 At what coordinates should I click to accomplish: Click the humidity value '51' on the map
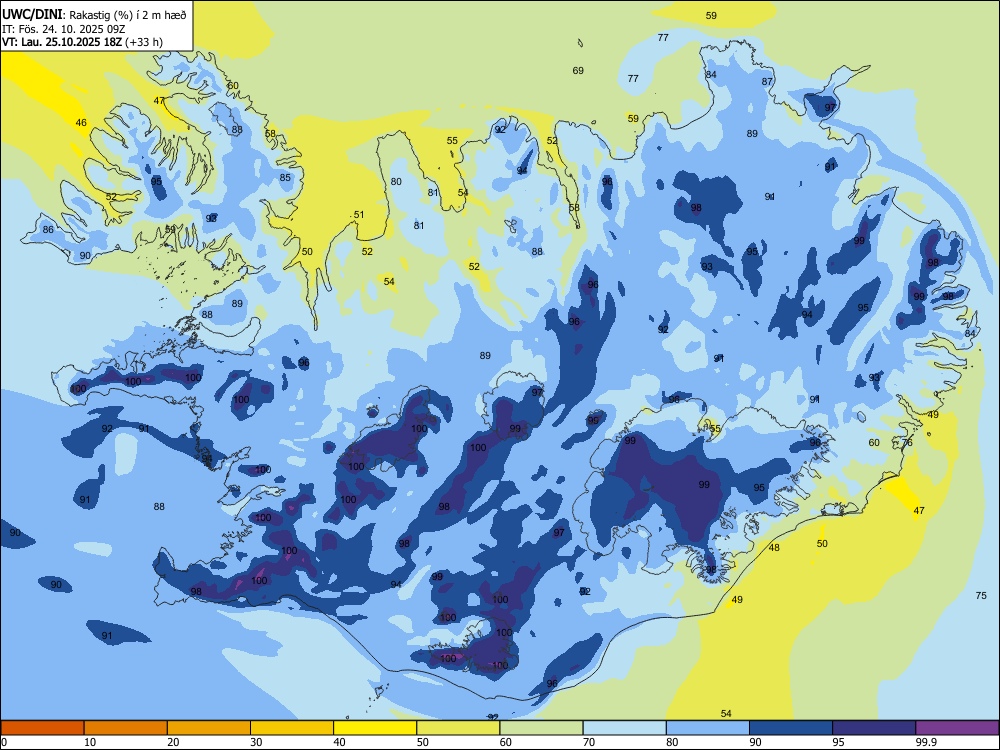pyautogui.click(x=359, y=215)
